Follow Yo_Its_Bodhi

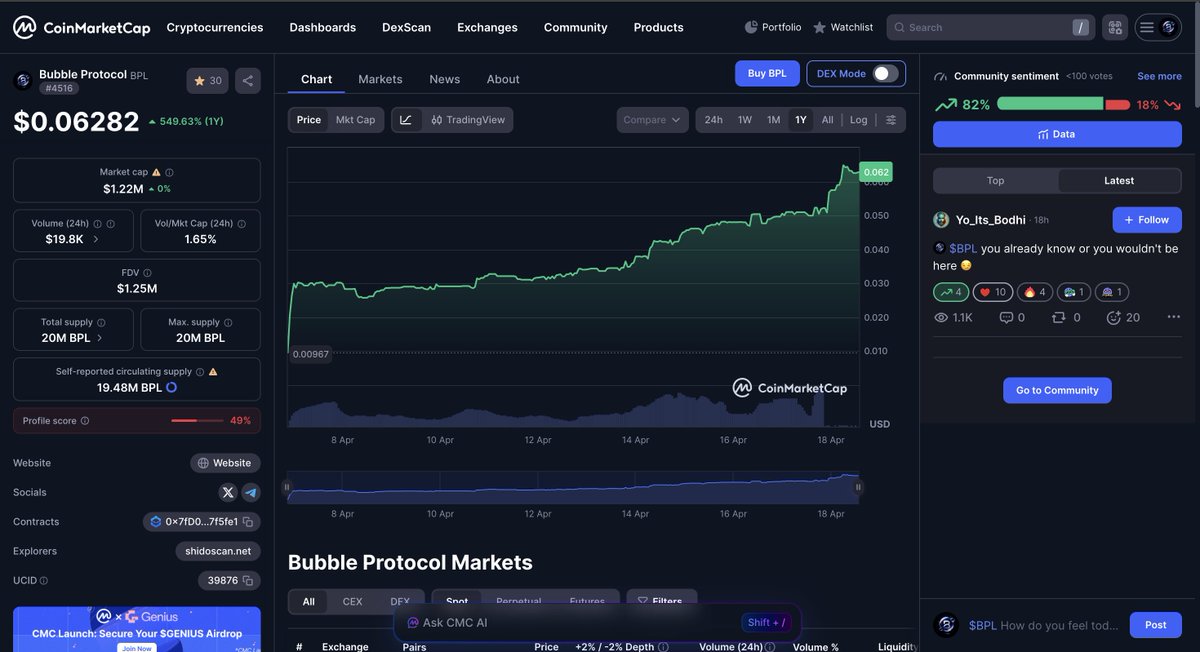click(1147, 220)
